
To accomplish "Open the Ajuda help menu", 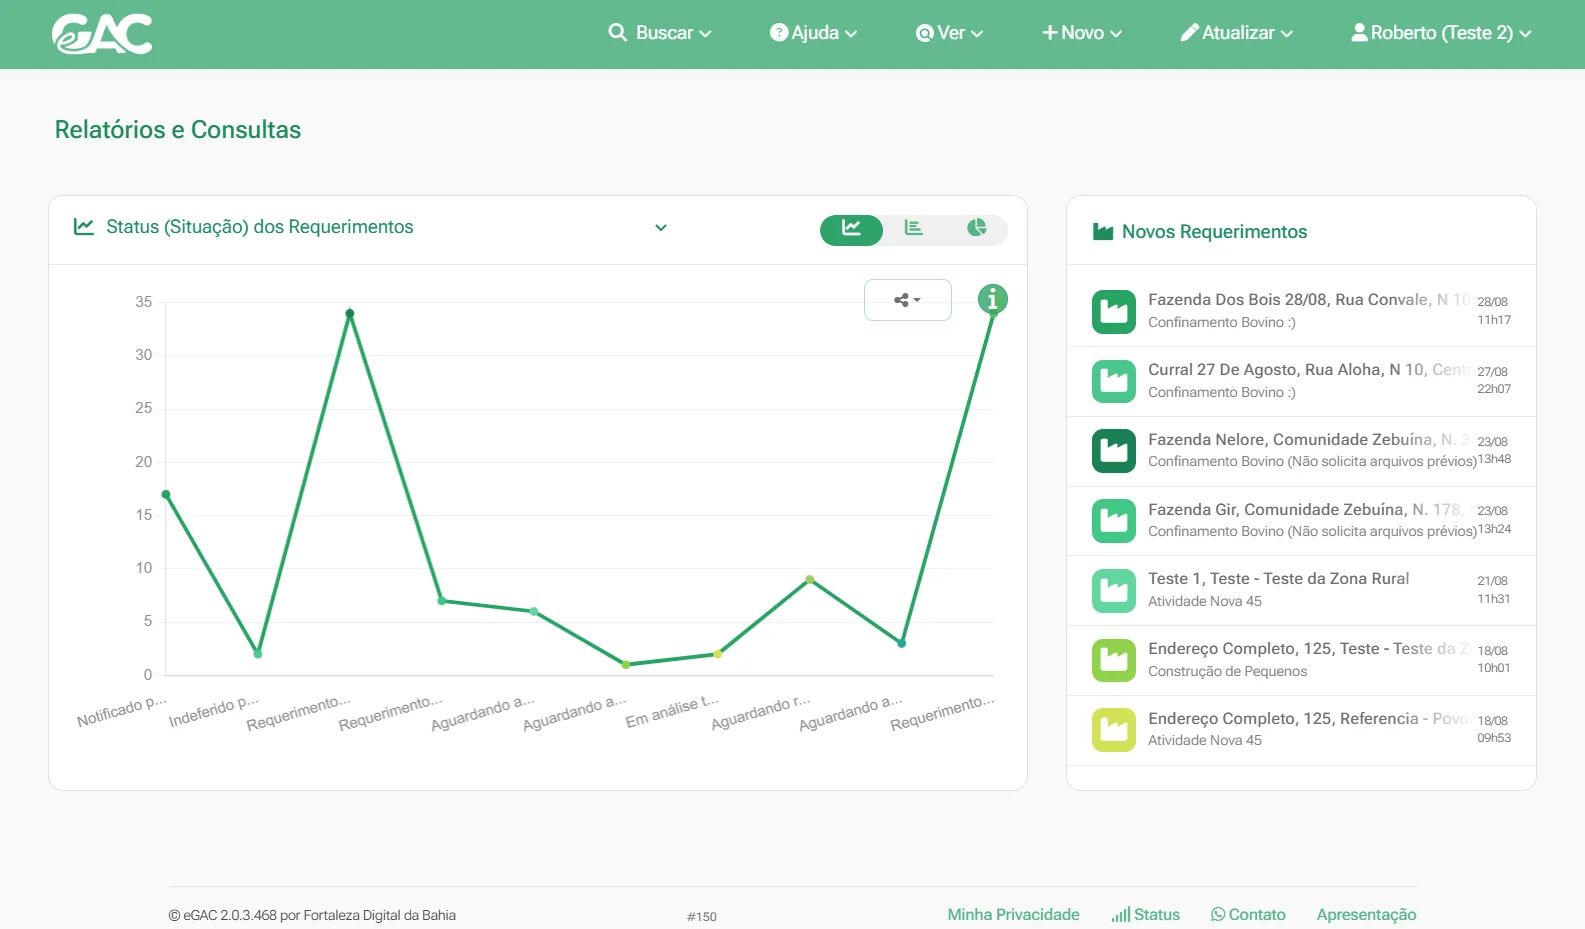I will 813,33.
